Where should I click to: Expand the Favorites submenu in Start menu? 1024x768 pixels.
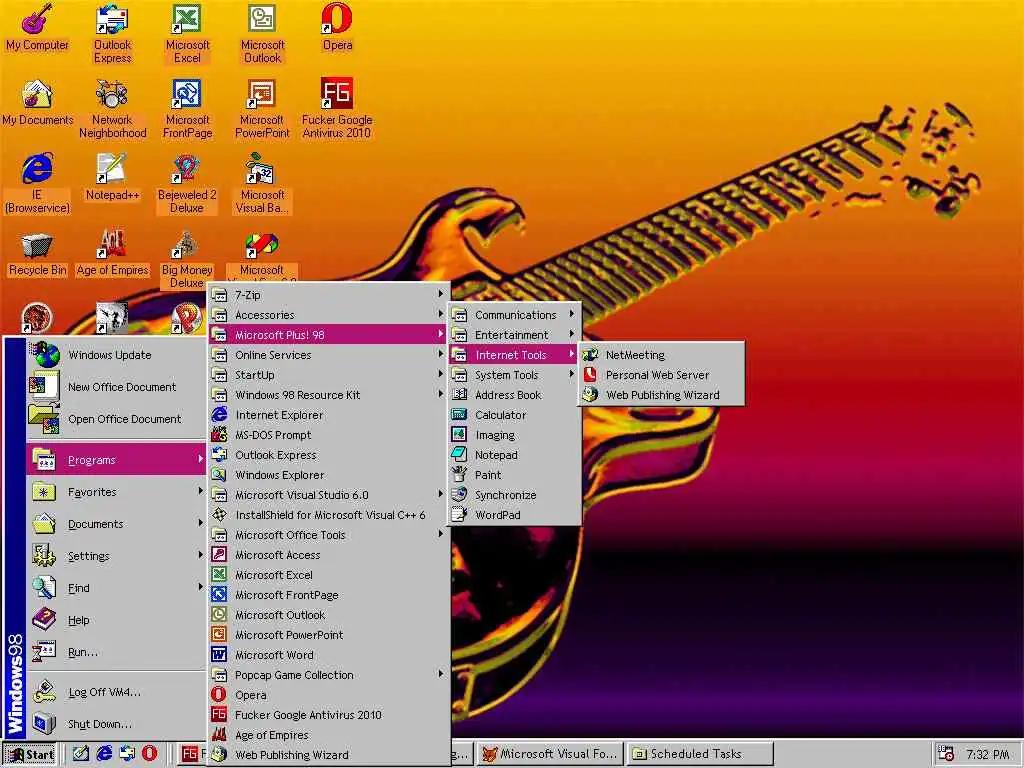(116, 492)
